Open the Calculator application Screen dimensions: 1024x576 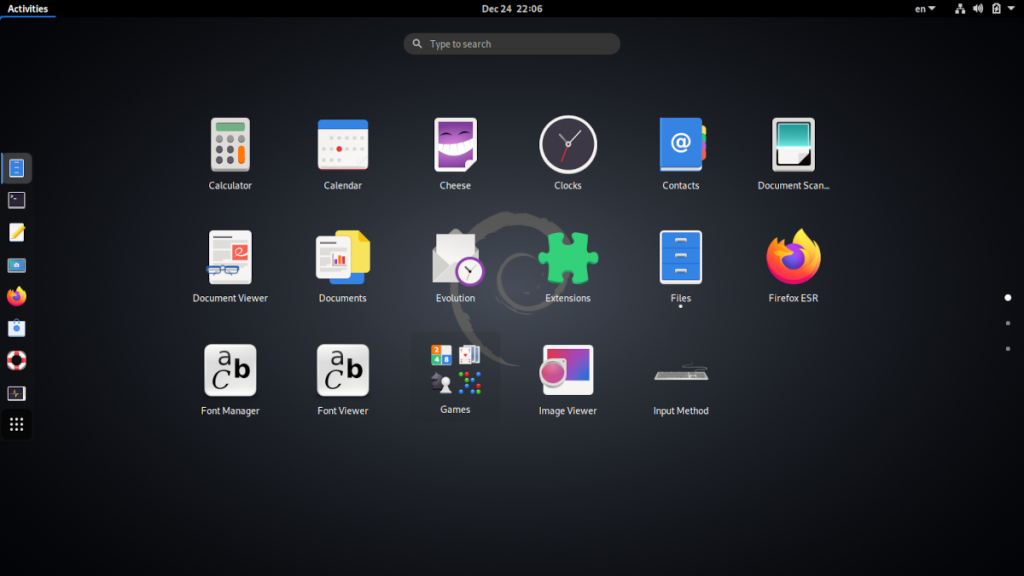[x=230, y=143]
